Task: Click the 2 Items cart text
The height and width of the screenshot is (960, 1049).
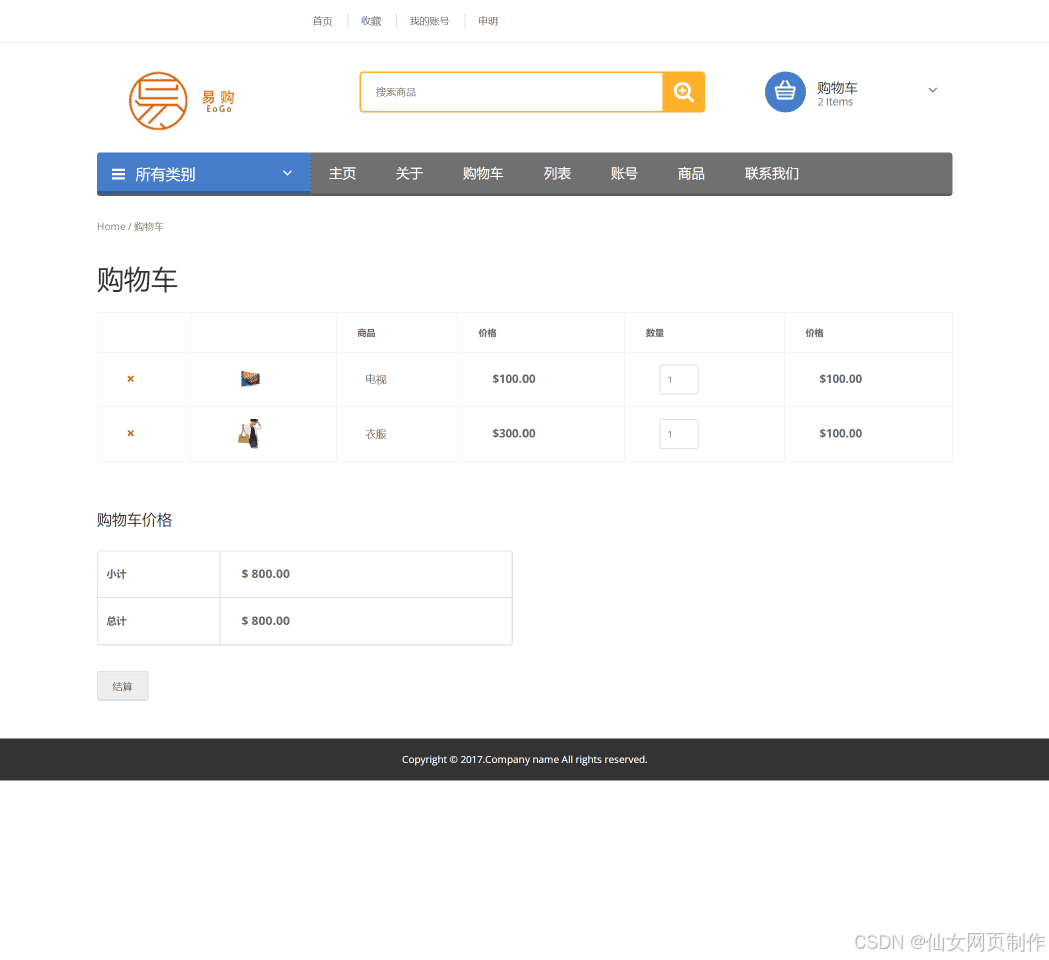Action: coord(835,102)
